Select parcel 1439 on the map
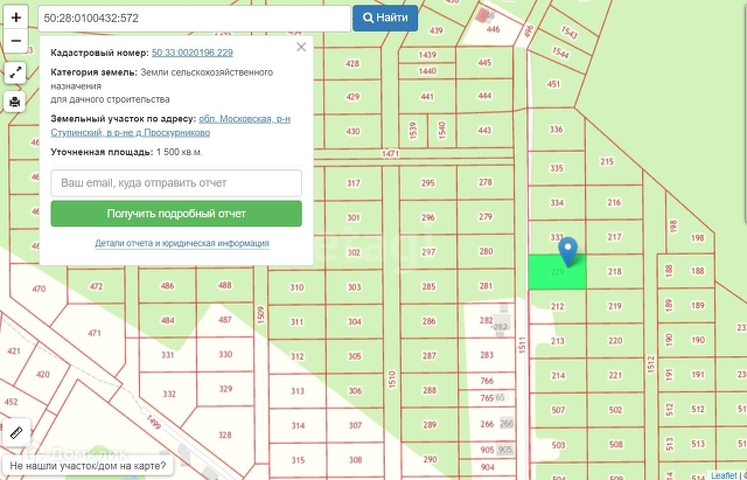 427,55
